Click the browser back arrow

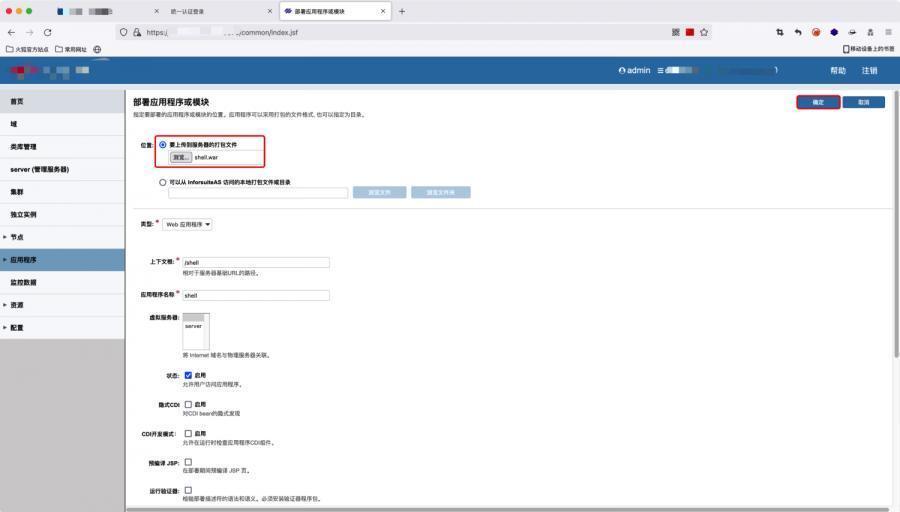(x=11, y=32)
